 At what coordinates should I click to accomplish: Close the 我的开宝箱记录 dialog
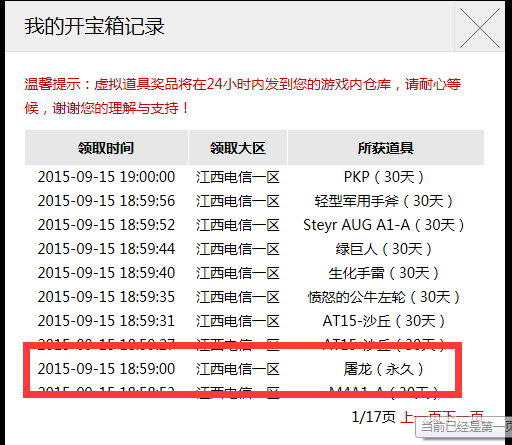(x=480, y=28)
